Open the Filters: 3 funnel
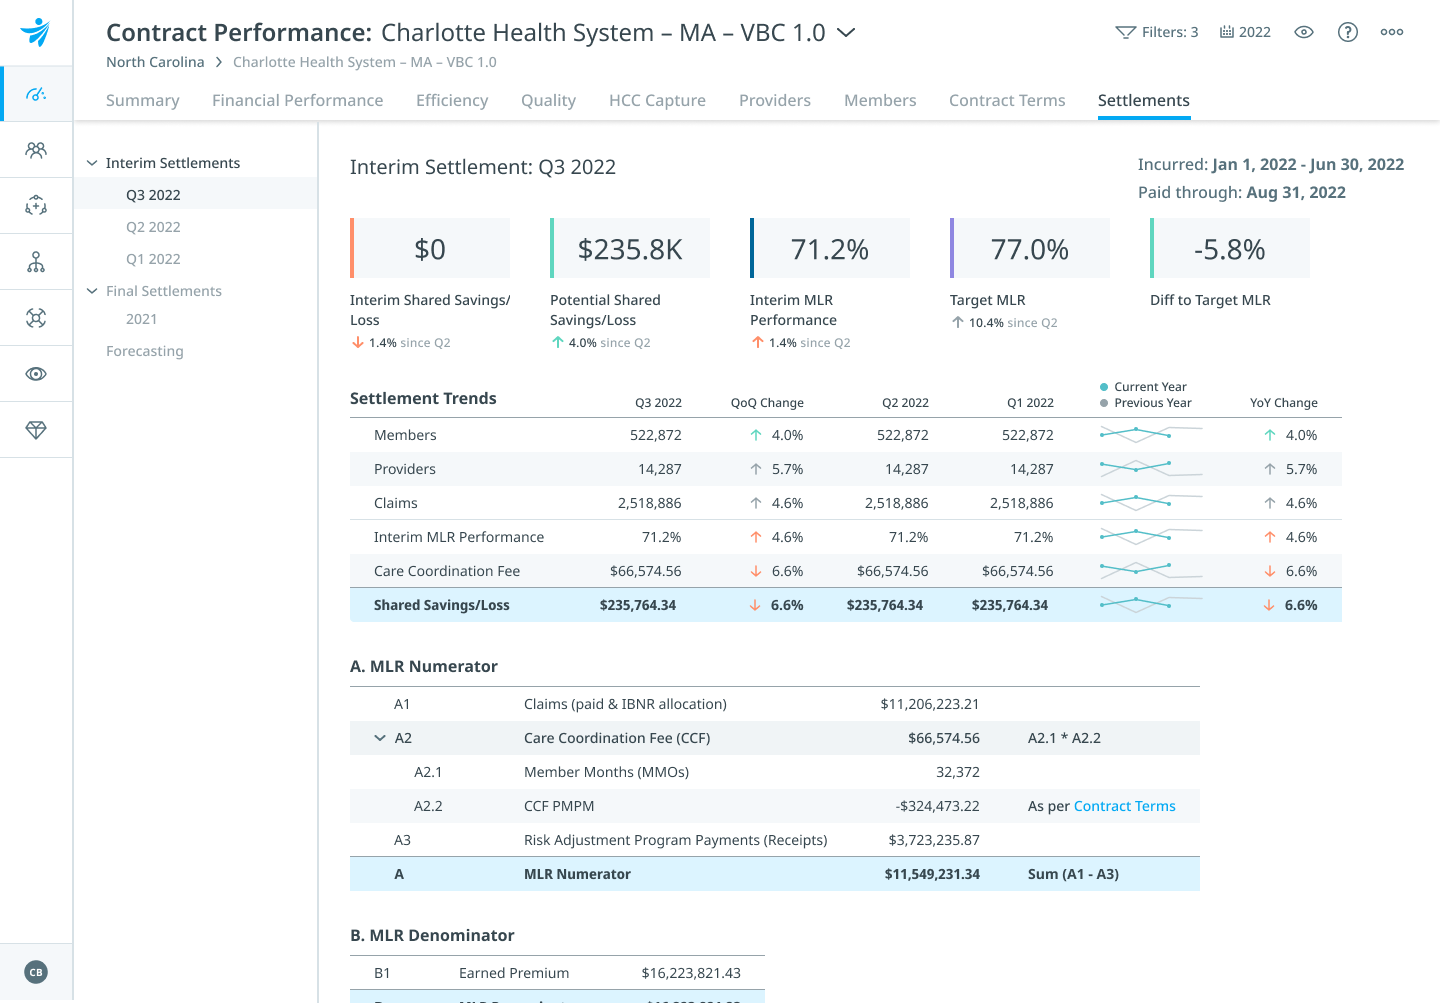 tap(1156, 32)
